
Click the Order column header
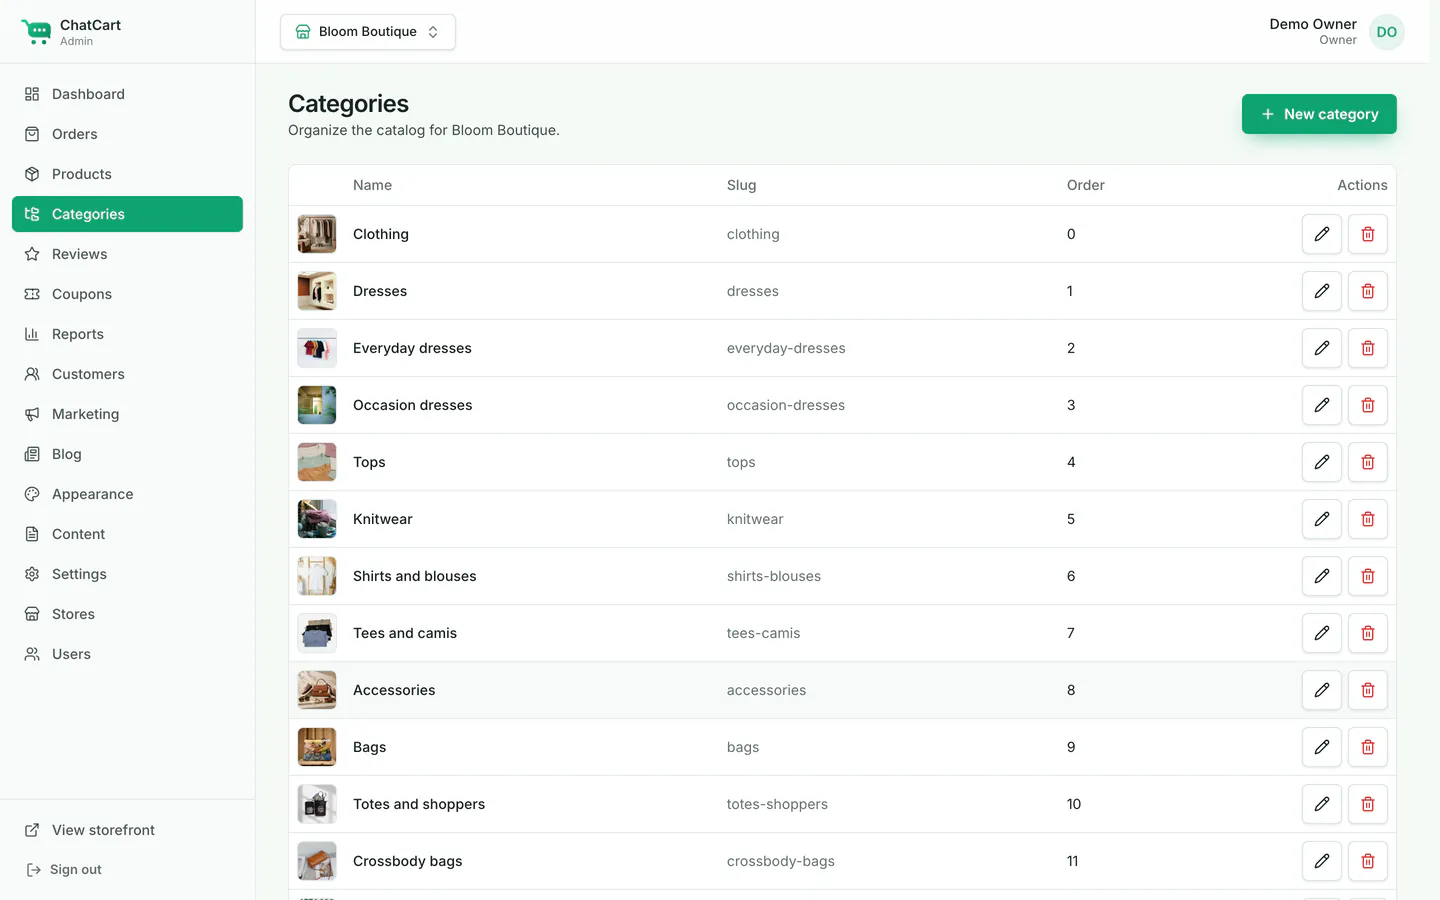click(1085, 185)
